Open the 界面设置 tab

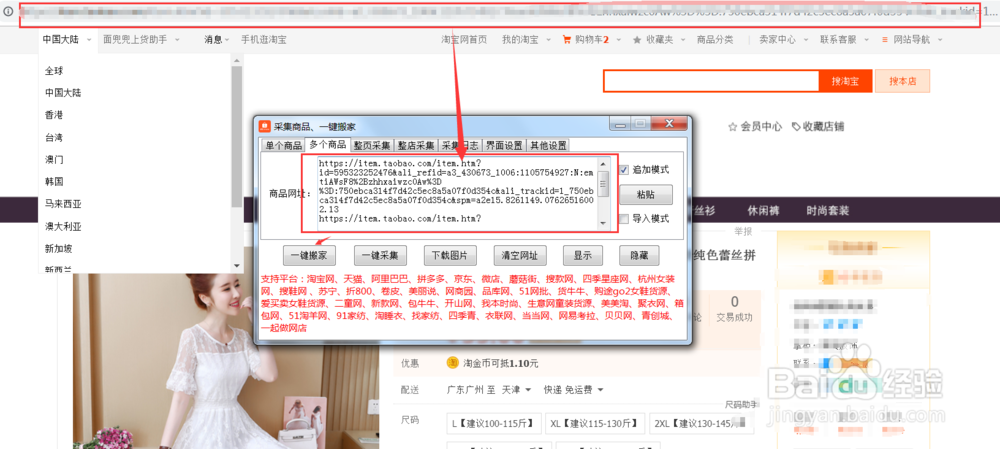(x=504, y=145)
